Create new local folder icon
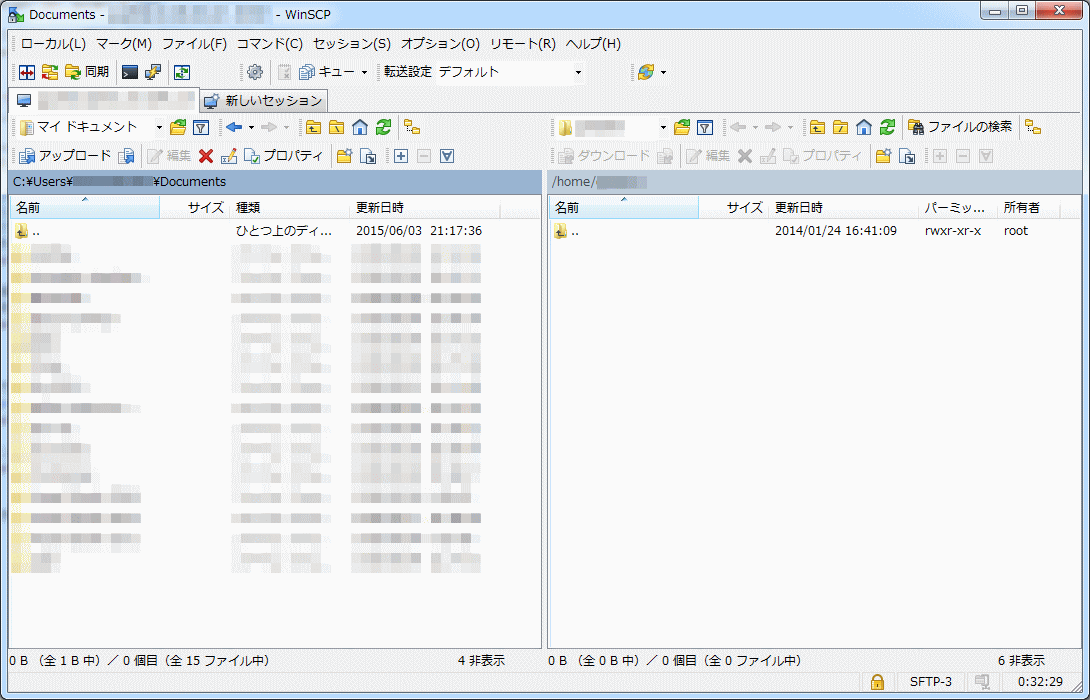This screenshot has height=700, width=1090. 344,156
